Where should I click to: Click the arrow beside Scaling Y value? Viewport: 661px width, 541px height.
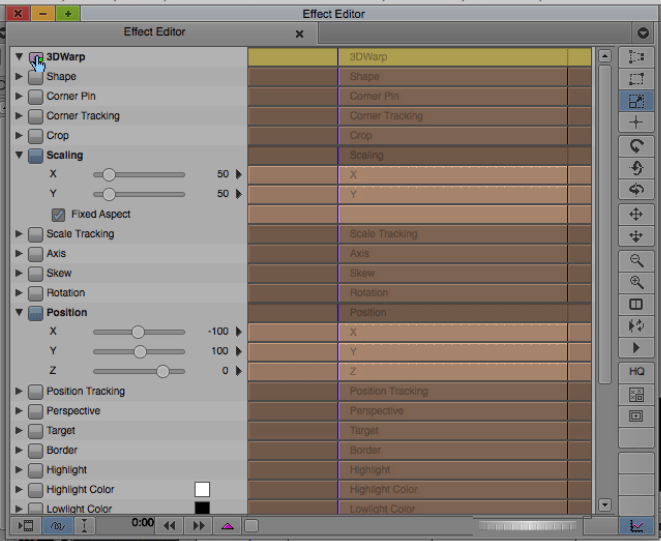239,194
